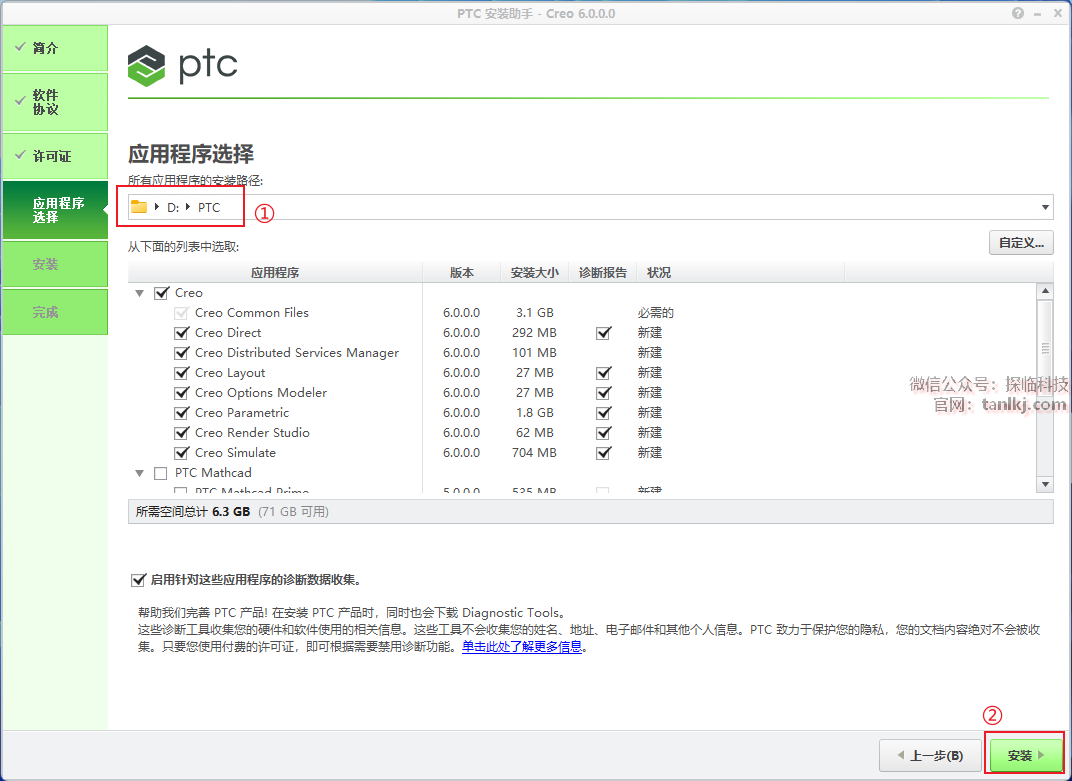Toggle diagnostic report for Creo Render Studio

point(603,433)
